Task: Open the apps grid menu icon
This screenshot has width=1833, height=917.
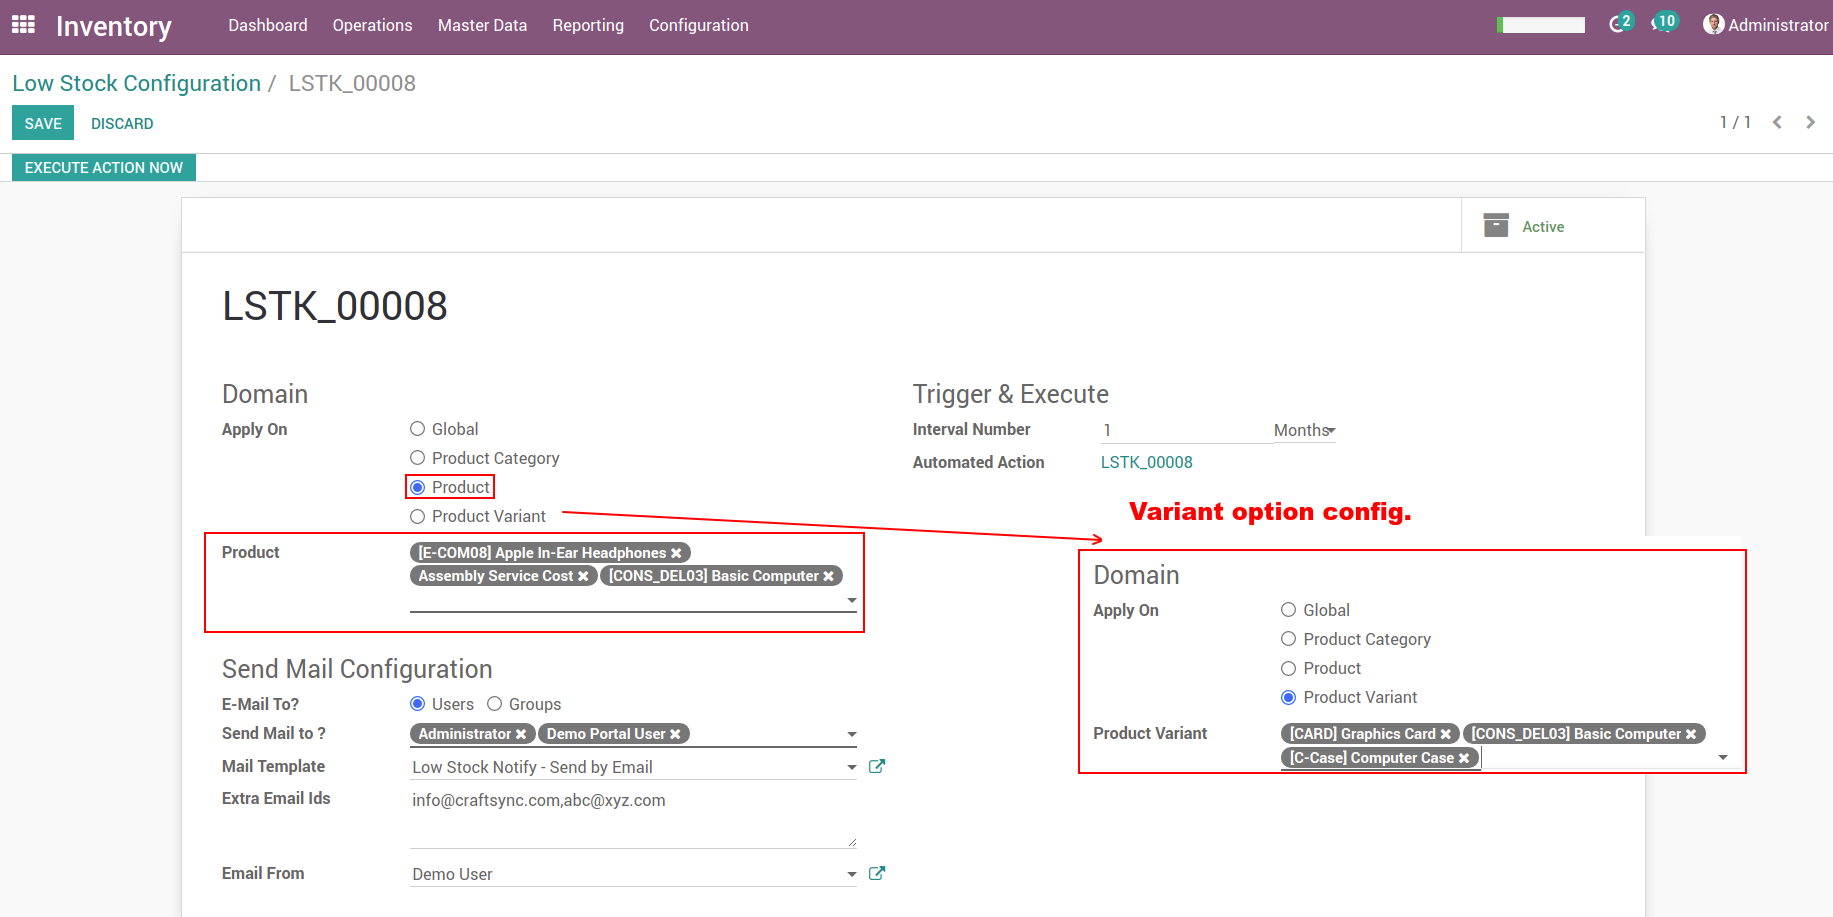Action: [x=23, y=25]
